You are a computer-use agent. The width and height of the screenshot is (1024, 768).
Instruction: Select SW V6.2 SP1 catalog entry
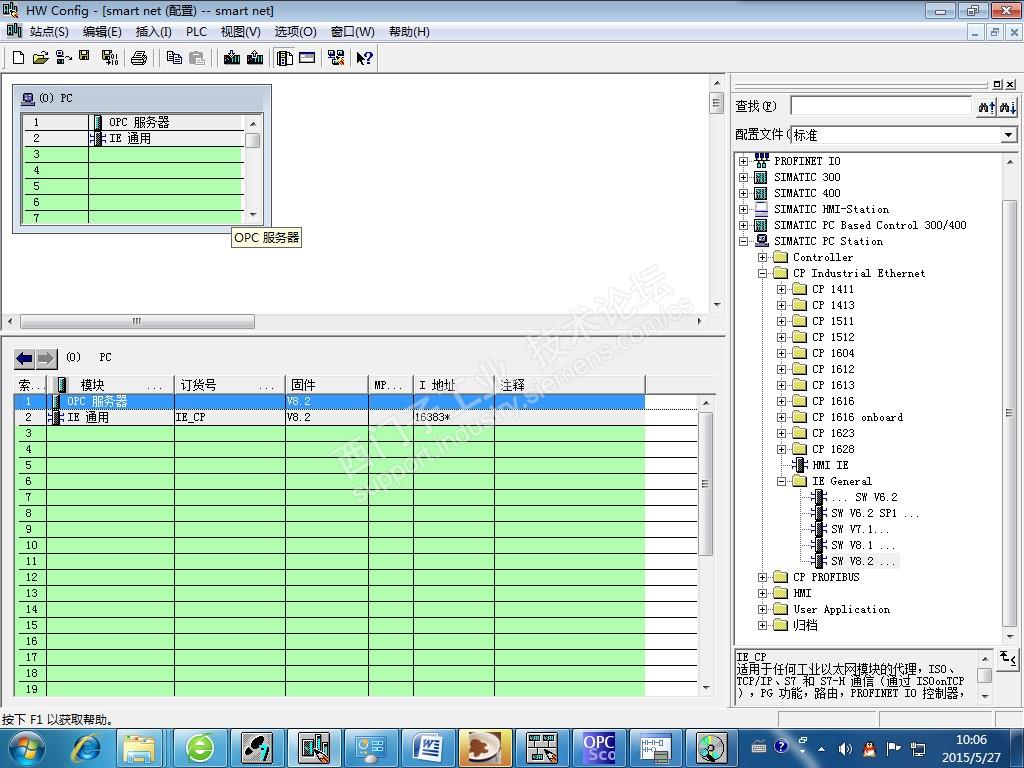(875, 513)
